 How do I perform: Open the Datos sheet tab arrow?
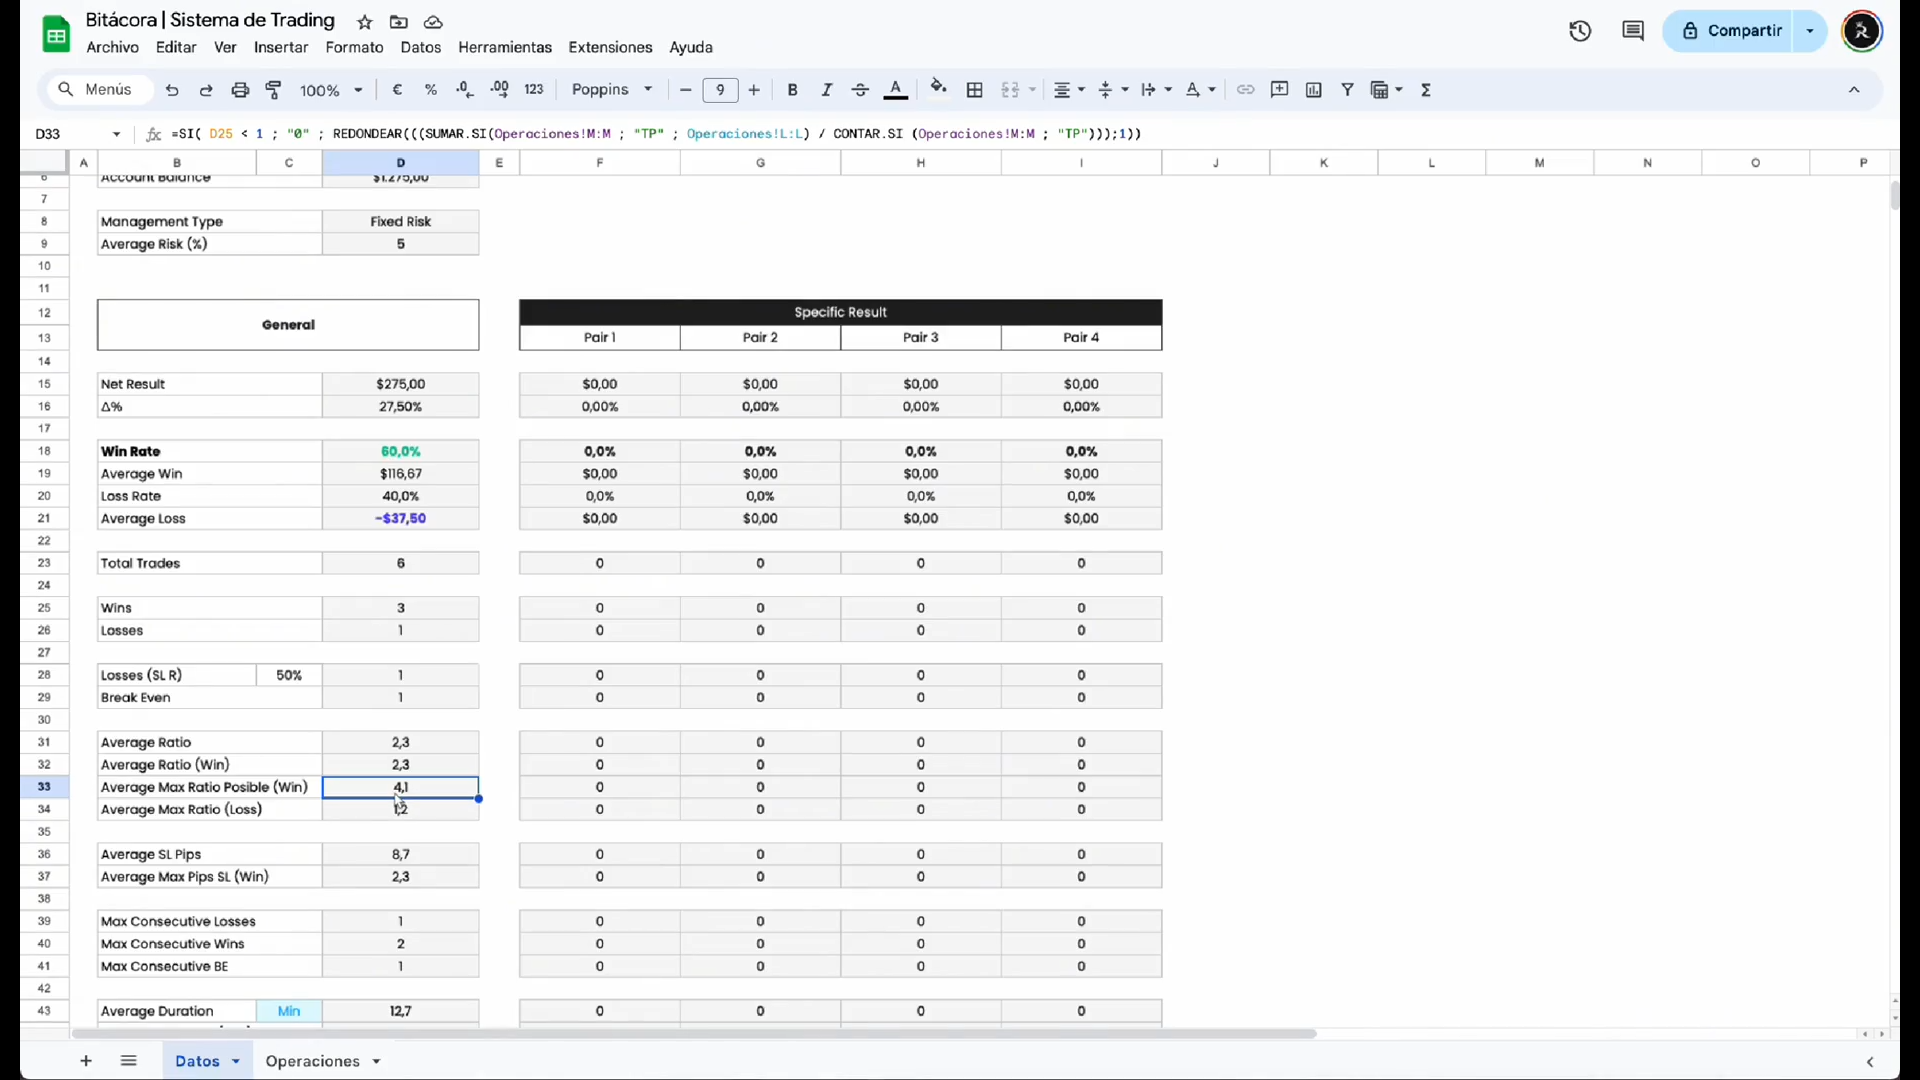pyautogui.click(x=236, y=1061)
